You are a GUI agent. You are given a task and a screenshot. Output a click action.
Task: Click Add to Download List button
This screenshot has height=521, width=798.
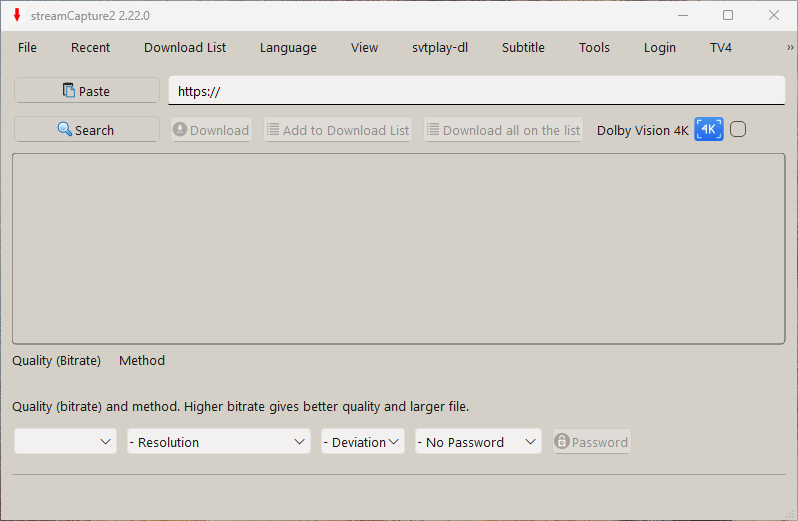click(338, 130)
